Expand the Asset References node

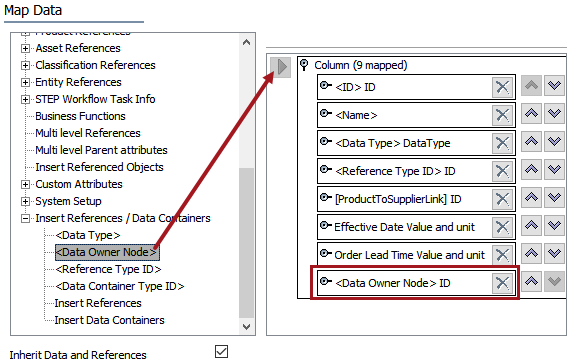25,48
